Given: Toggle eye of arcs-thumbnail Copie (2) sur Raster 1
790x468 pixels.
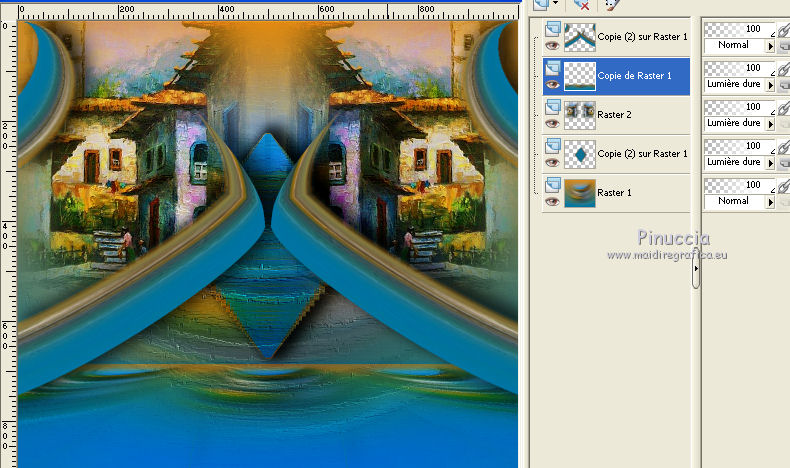Looking at the screenshot, I should coord(553,45).
